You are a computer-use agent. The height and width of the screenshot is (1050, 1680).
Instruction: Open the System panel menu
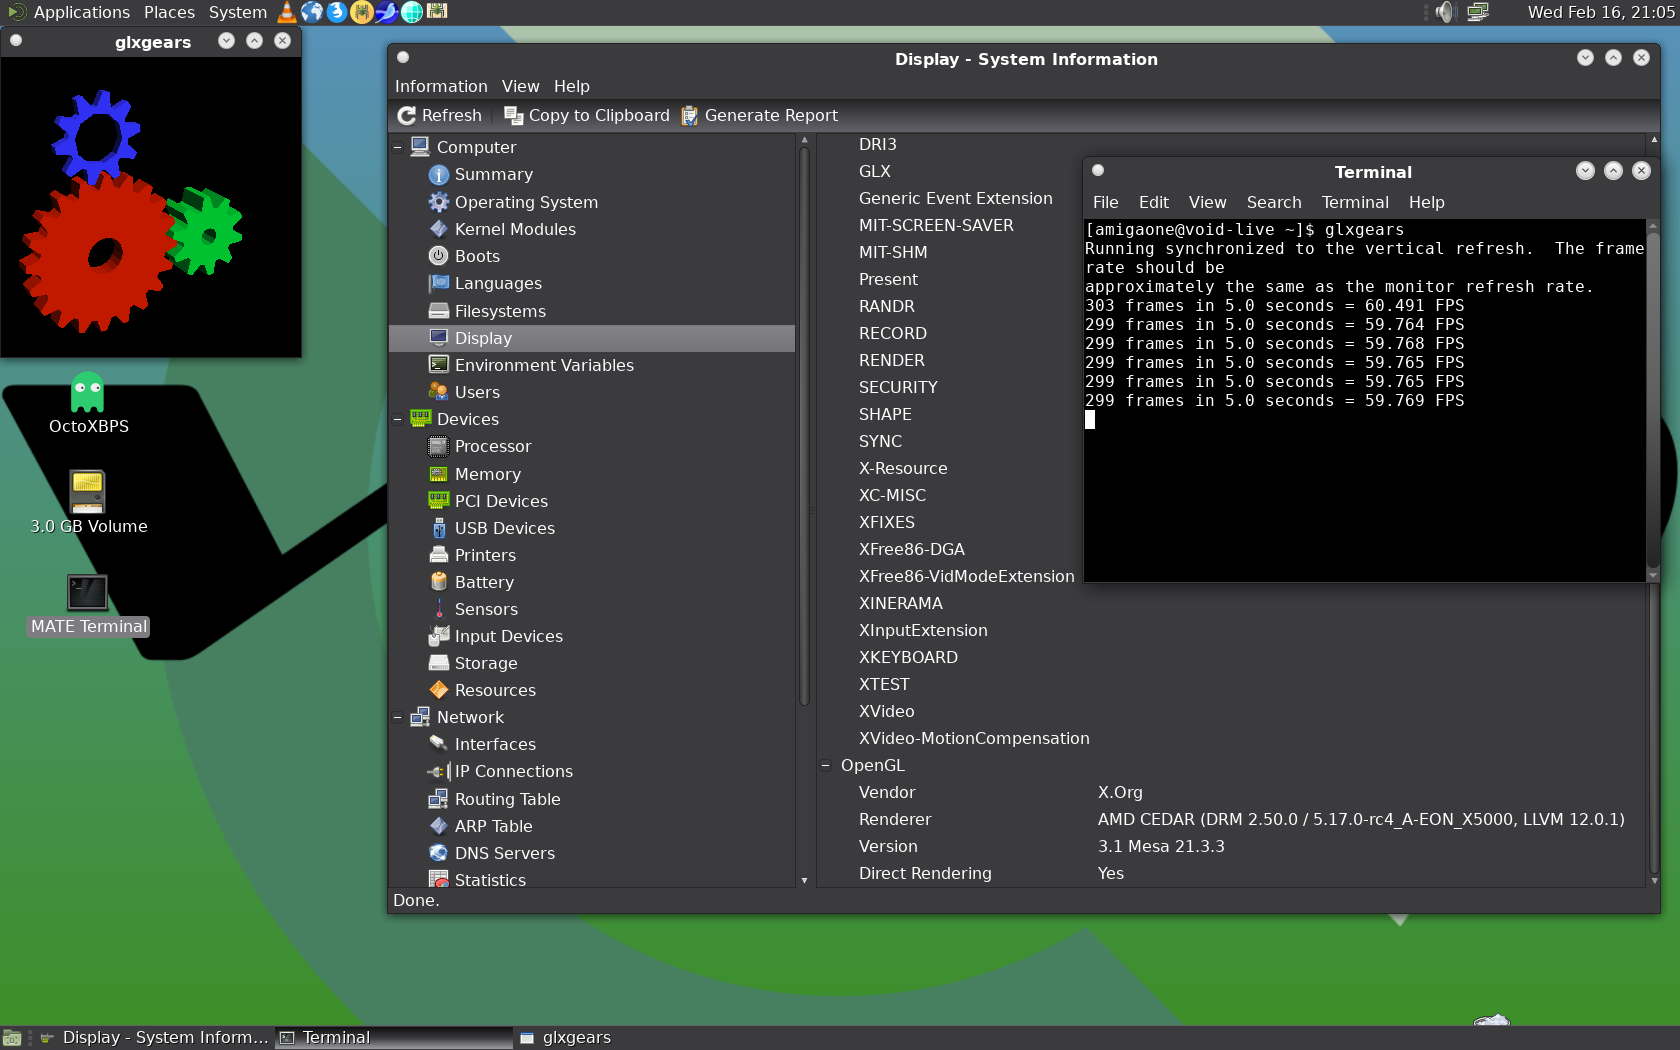pos(237,12)
